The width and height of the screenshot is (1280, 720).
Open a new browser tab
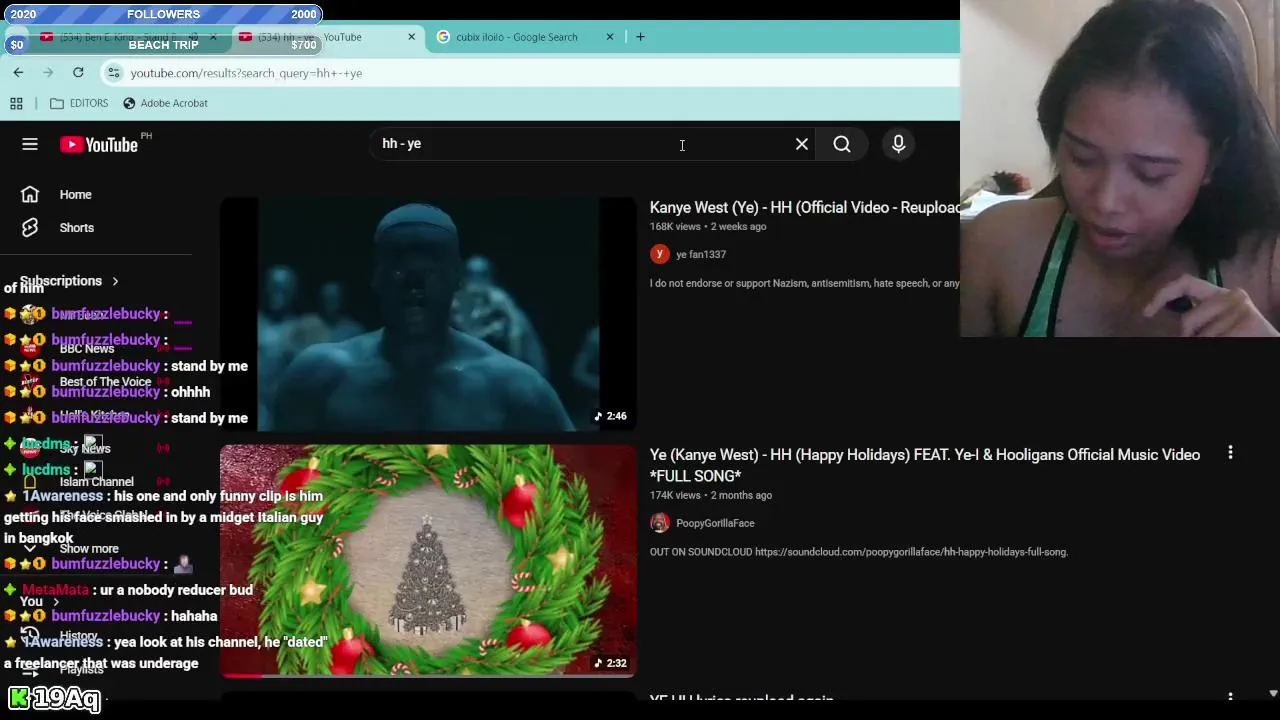641,37
